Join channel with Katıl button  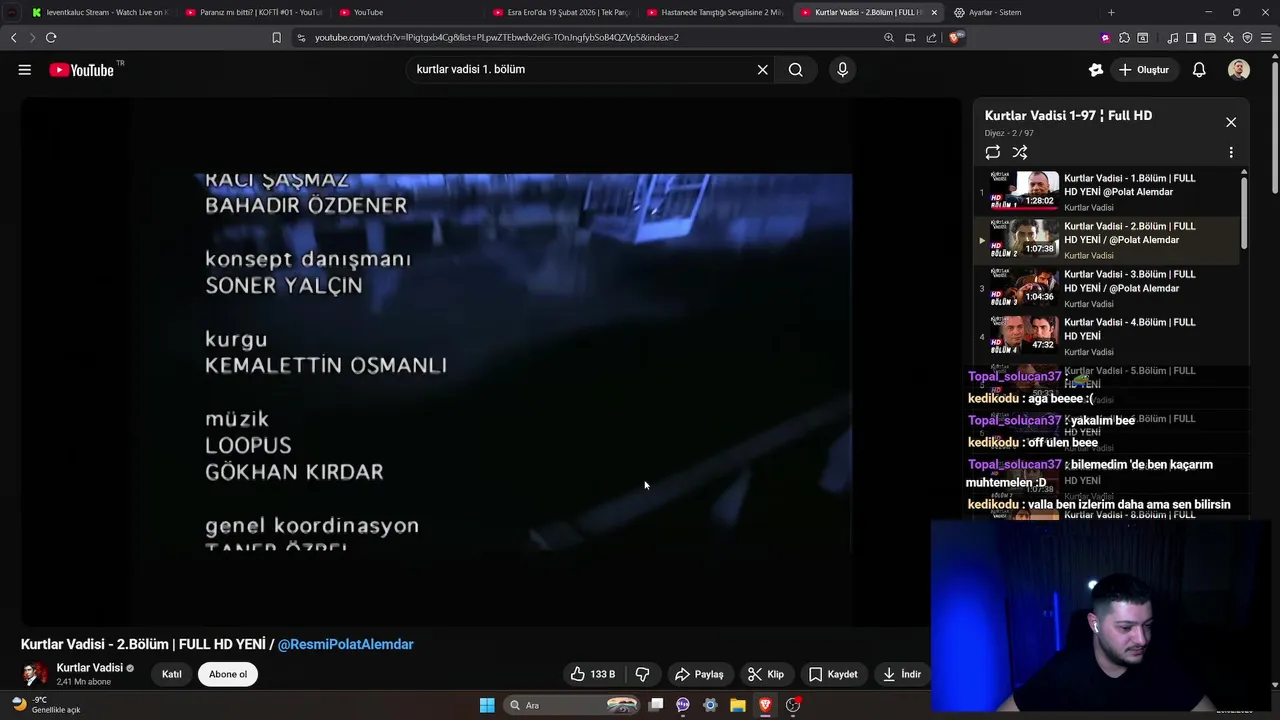pyautogui.click(x=172, y=674)
